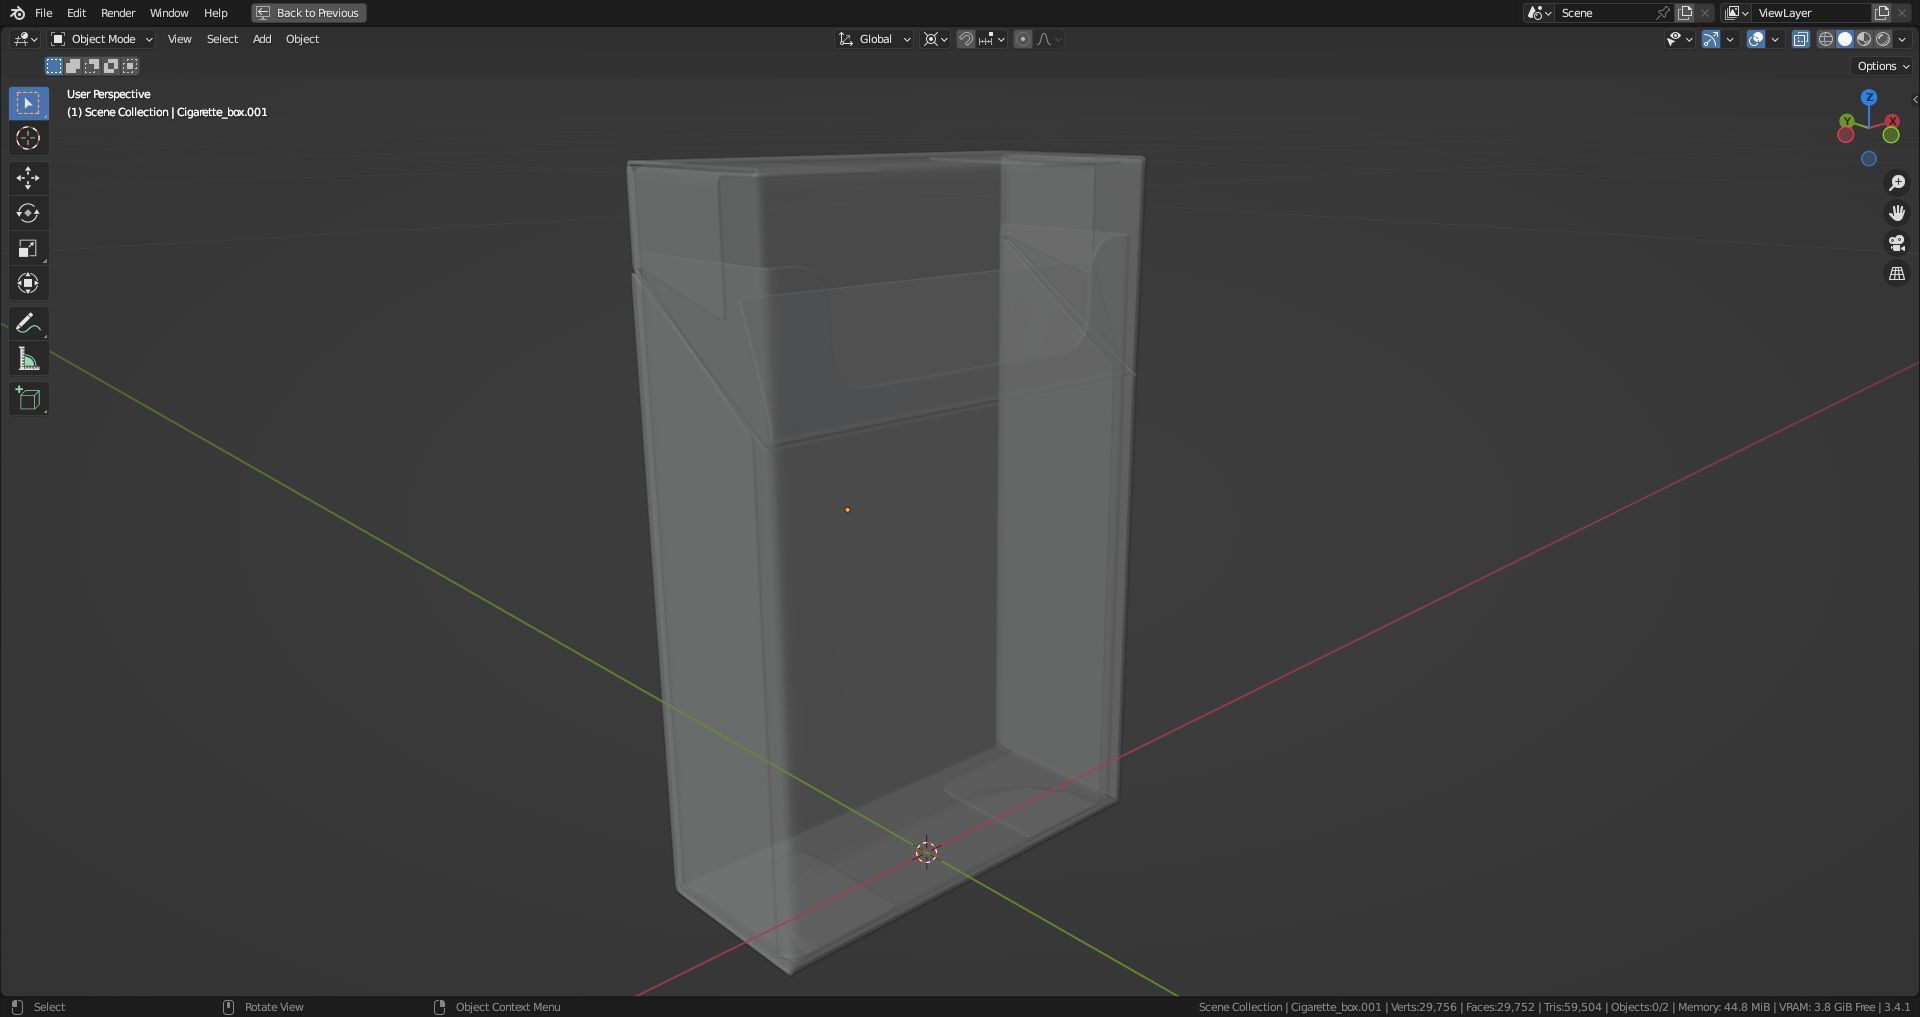Open proportional editing falloff dropdown
This screenshot has width=1920, height=1017.
coord(1049,39)
